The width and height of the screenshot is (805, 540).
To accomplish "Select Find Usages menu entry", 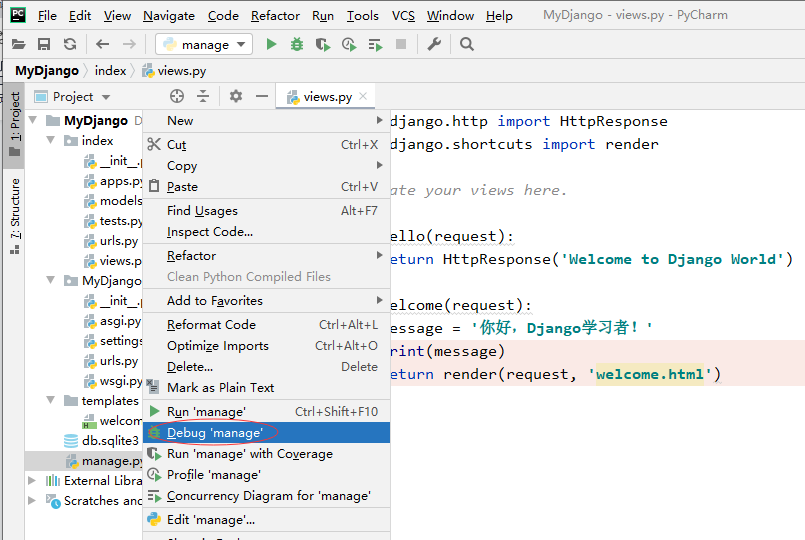I will 266,211.
